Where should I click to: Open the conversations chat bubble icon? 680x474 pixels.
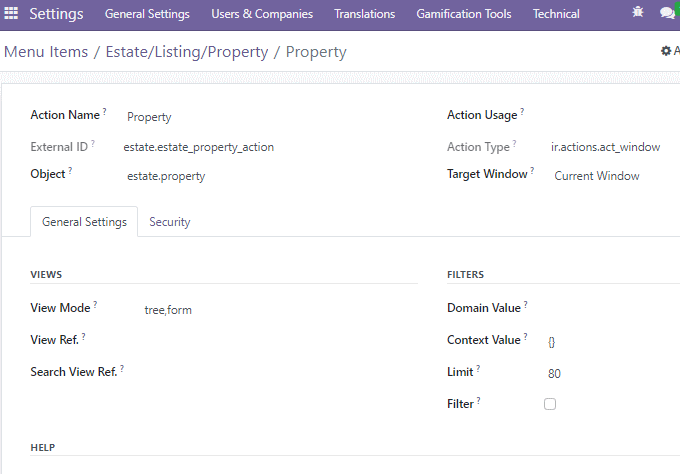[668, 13]
